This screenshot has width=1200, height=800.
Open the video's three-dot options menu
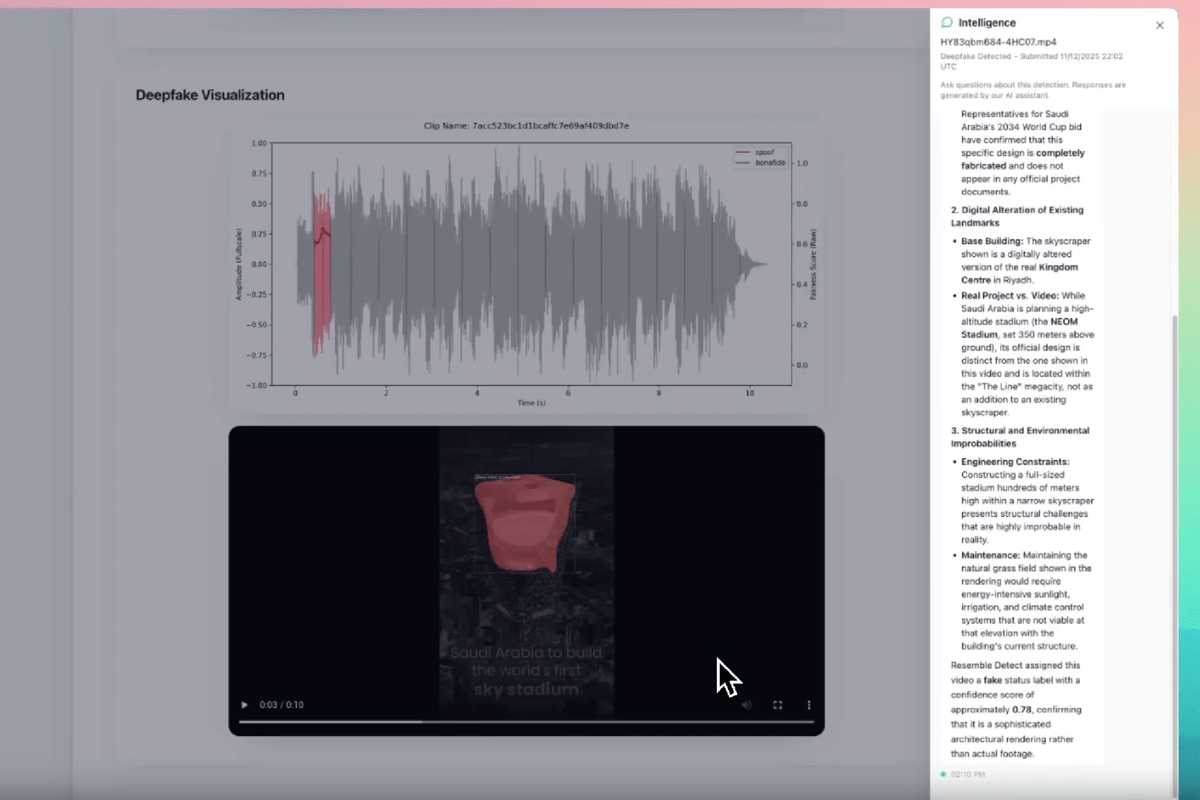809,705
